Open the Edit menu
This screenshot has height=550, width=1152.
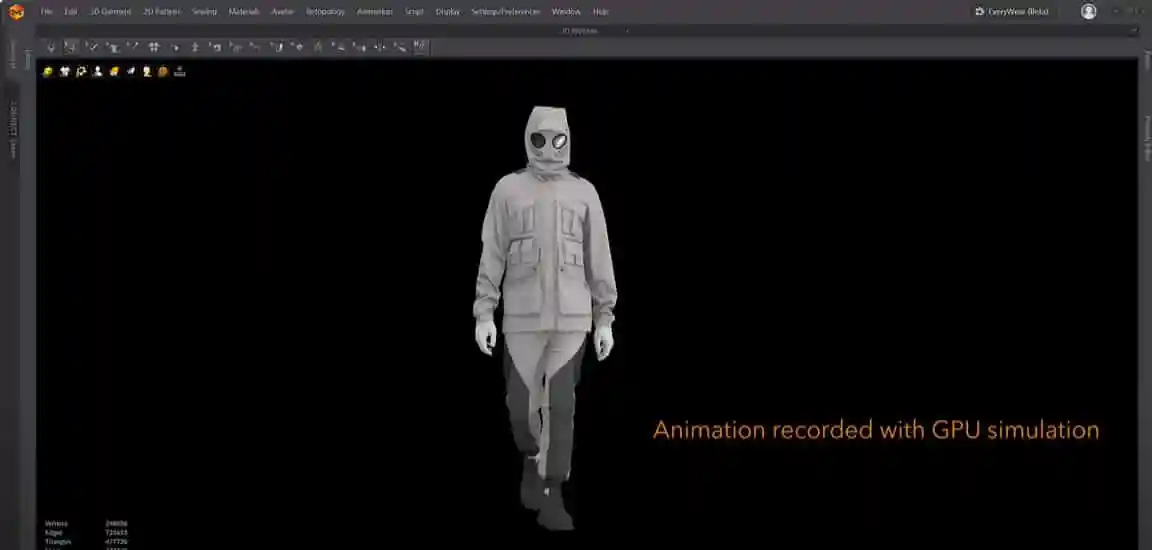click(x=71, y=12)
